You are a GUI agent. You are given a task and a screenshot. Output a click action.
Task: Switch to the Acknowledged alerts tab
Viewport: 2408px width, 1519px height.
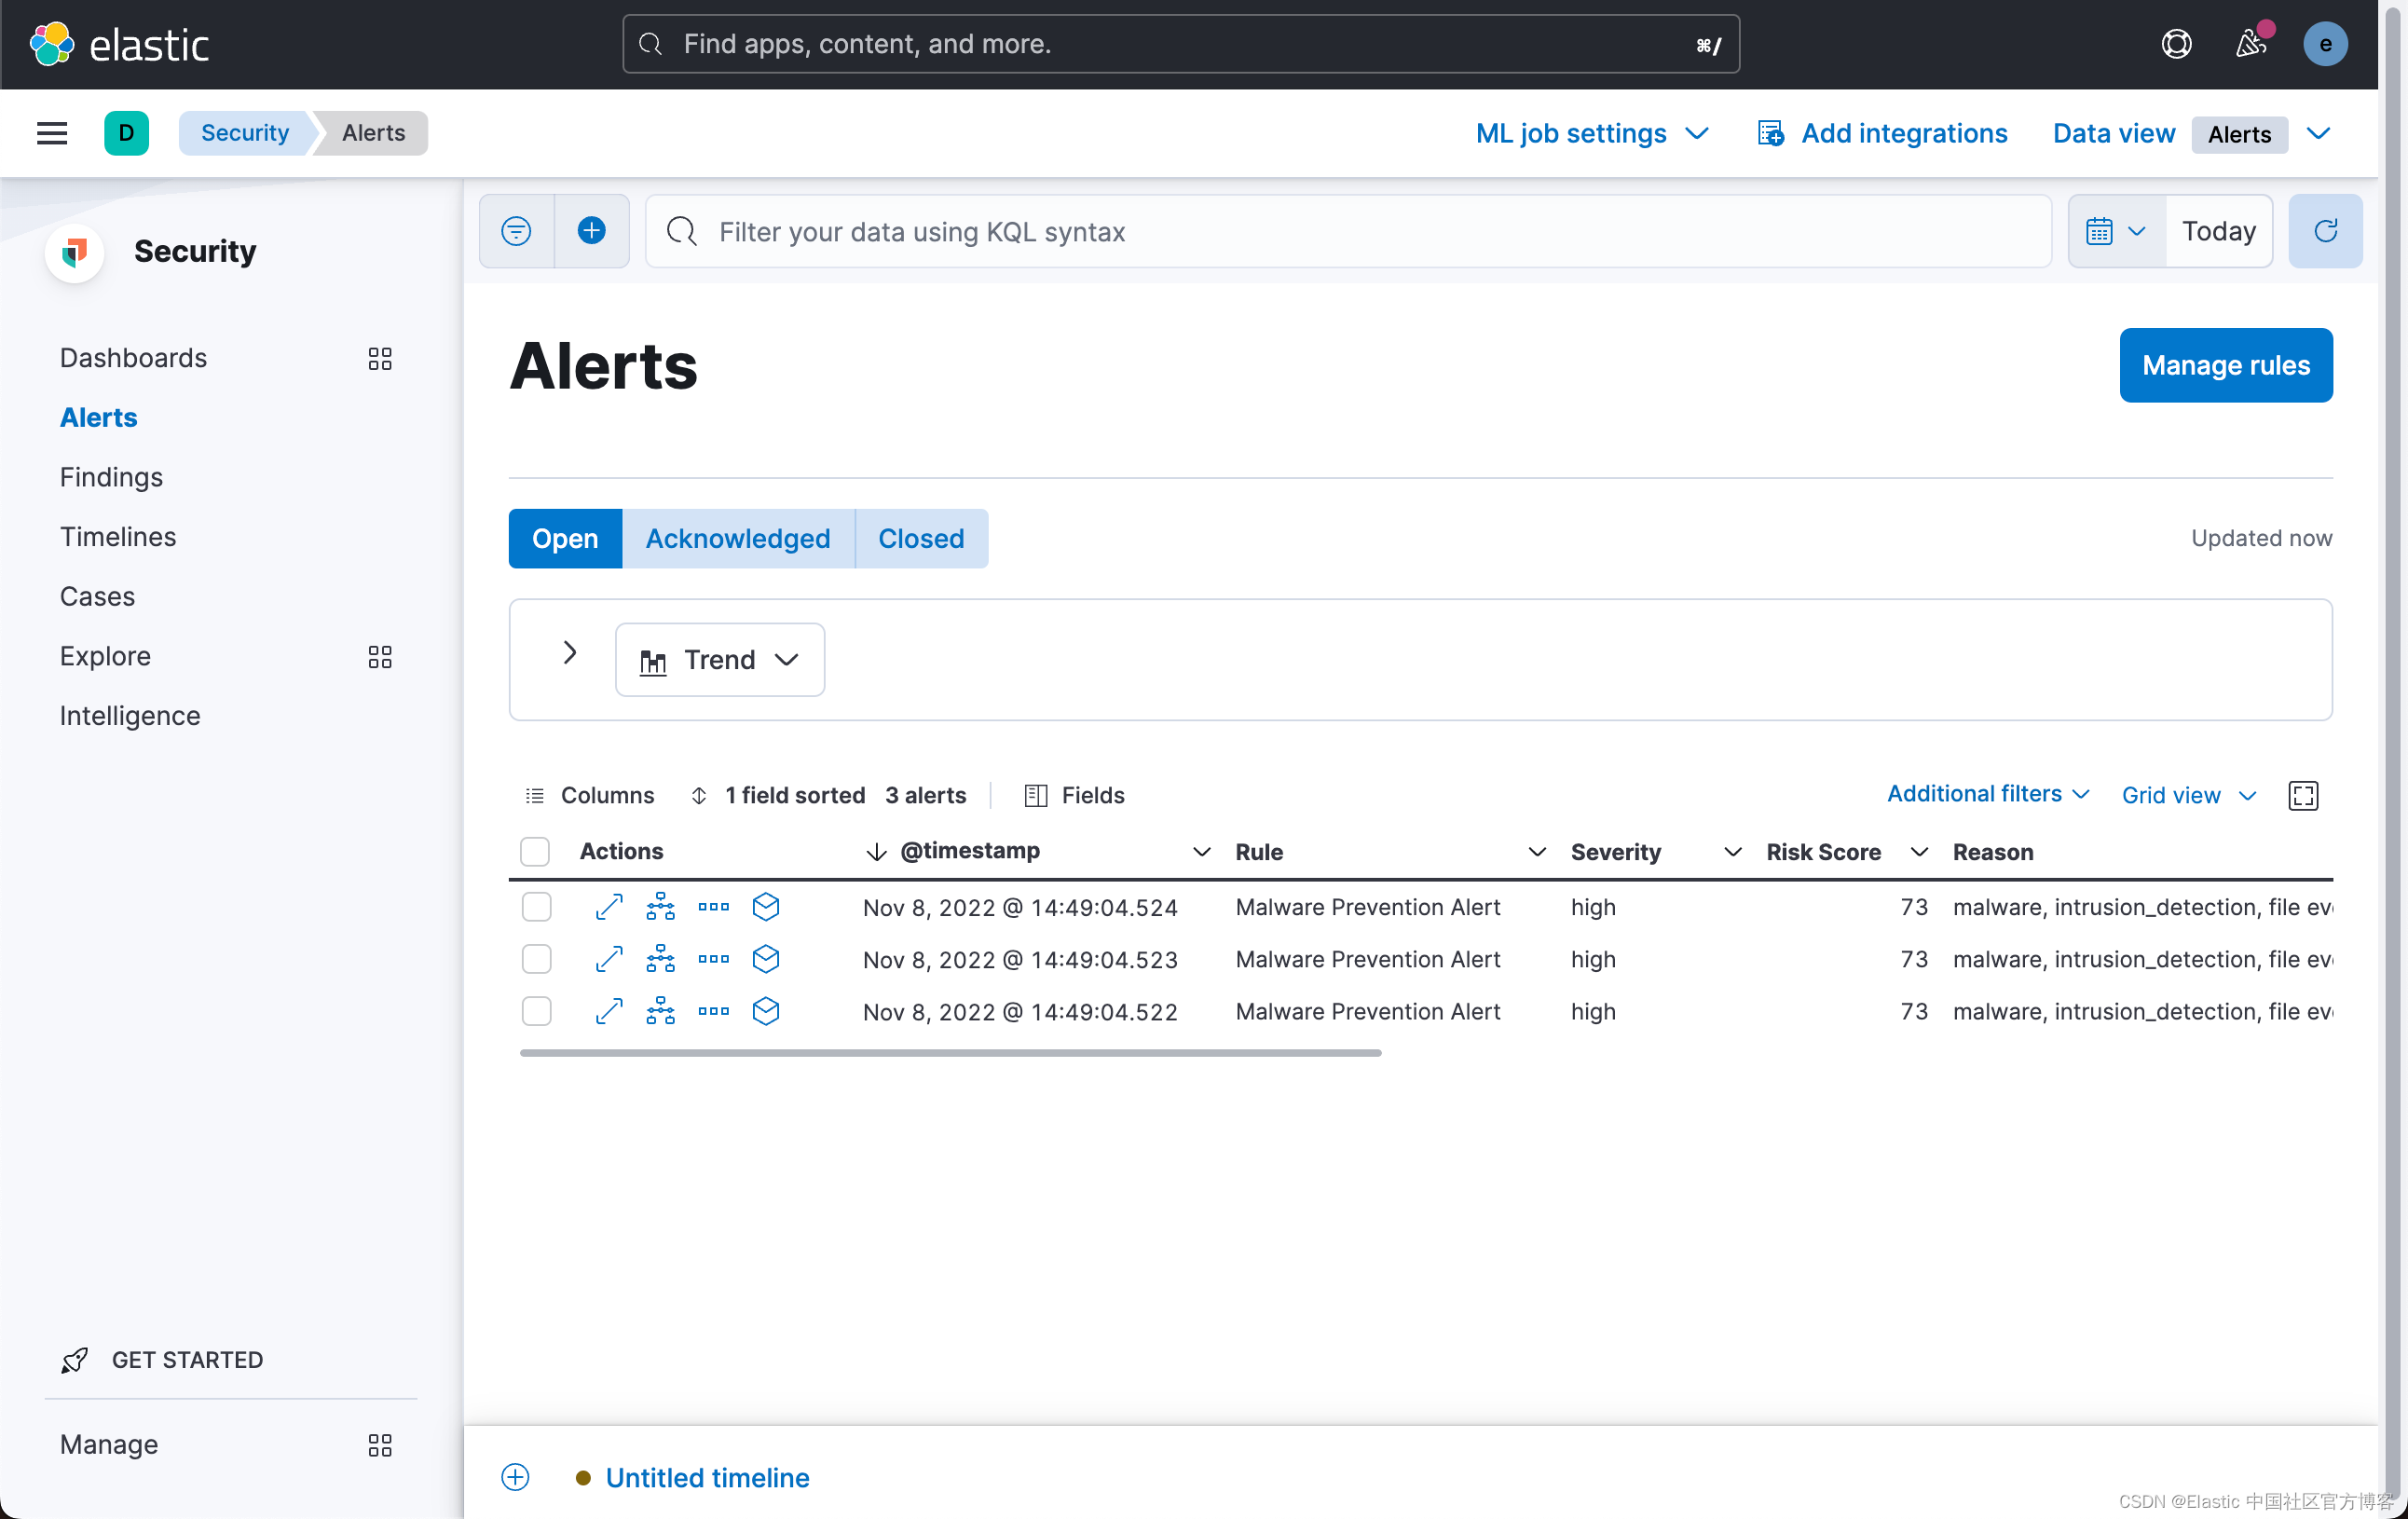tap(738, 538)
